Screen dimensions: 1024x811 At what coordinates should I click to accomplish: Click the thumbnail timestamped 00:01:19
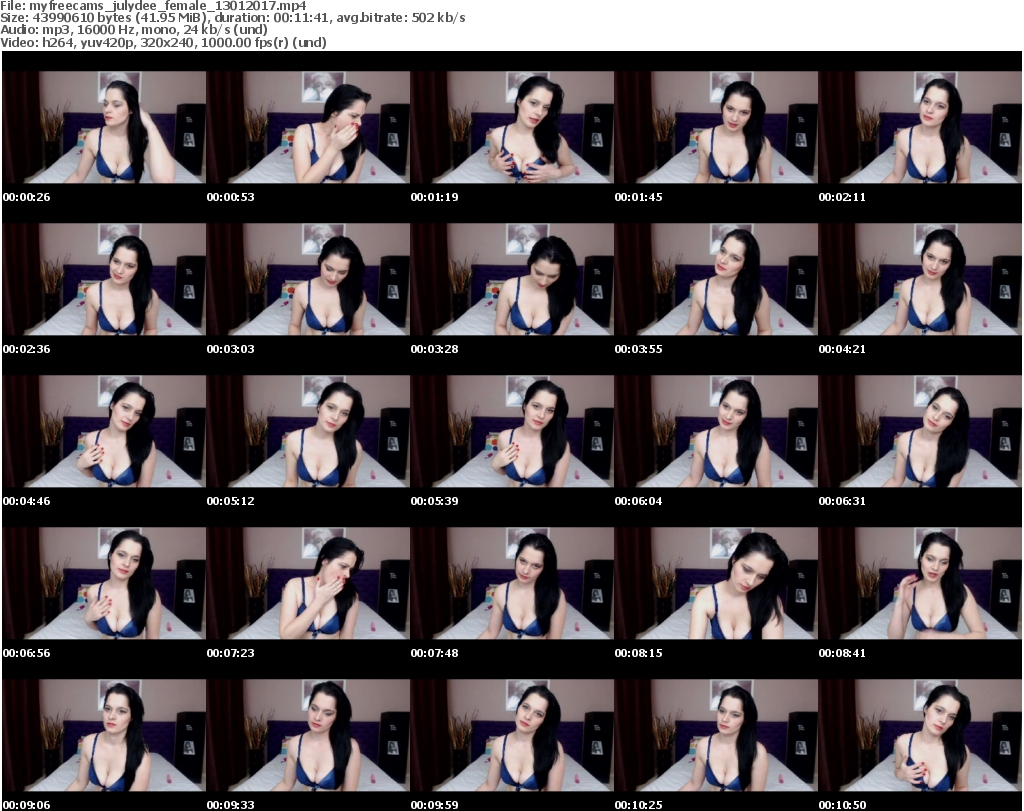[x=512, y=127]
